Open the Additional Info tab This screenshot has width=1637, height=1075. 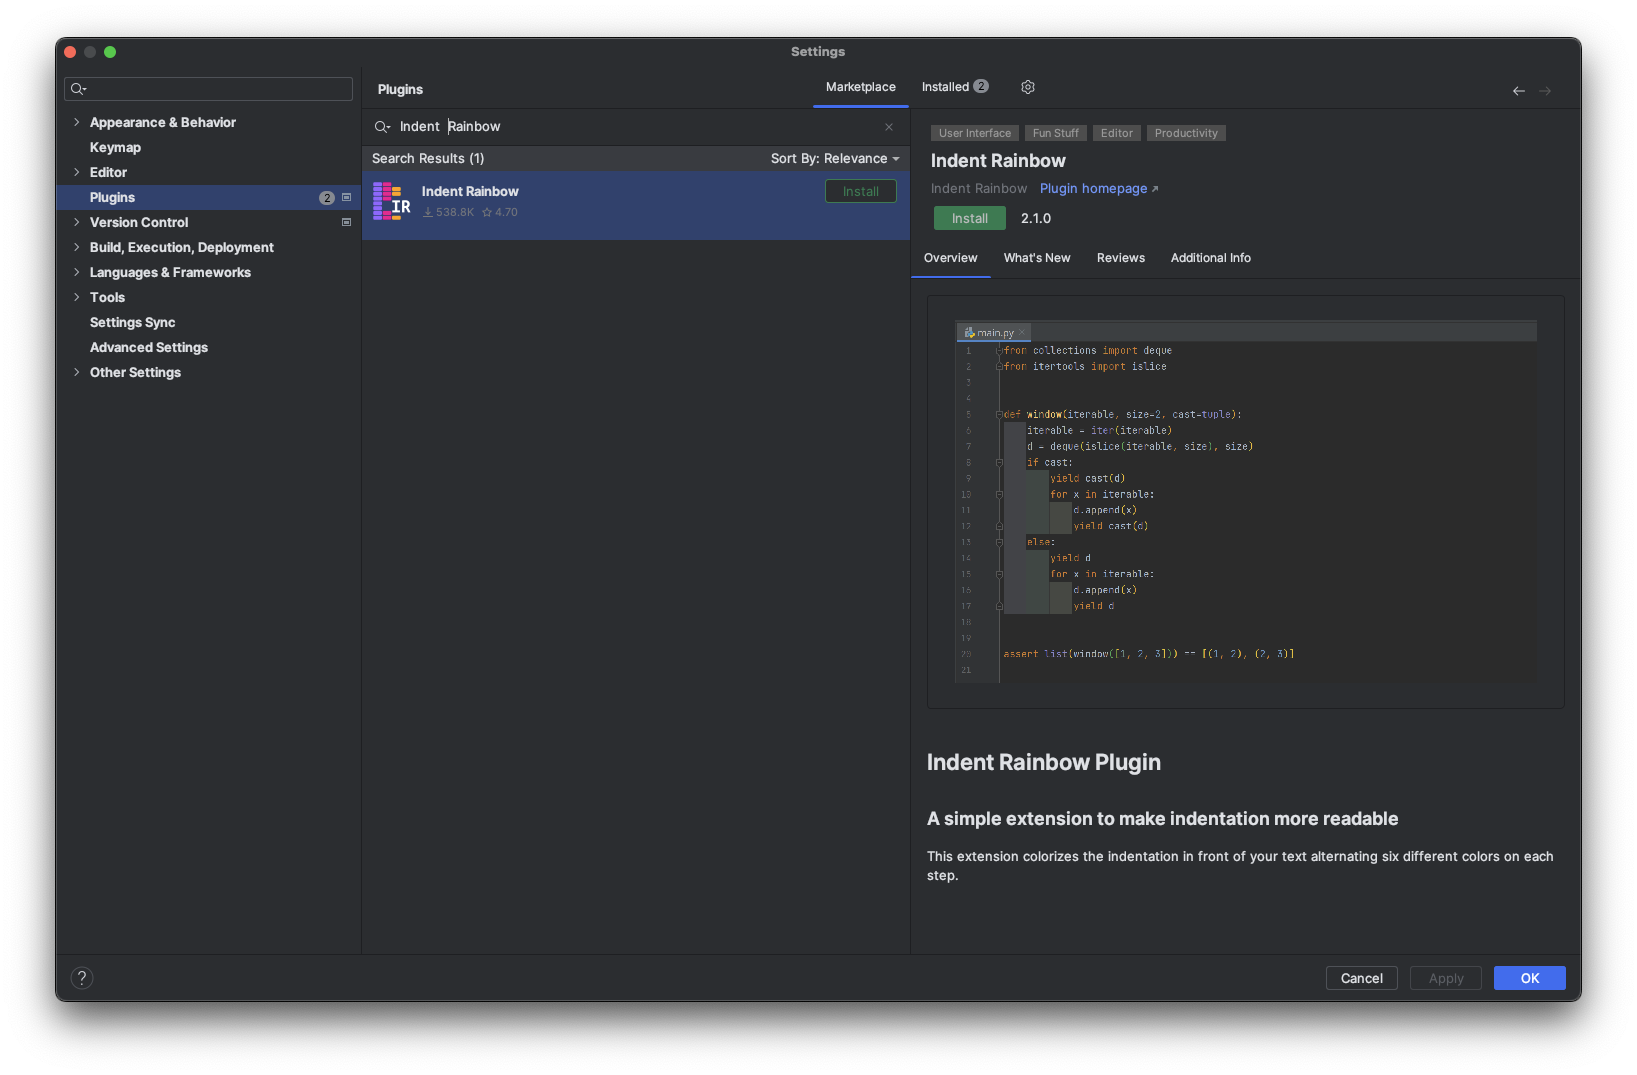click(1211, 258)
